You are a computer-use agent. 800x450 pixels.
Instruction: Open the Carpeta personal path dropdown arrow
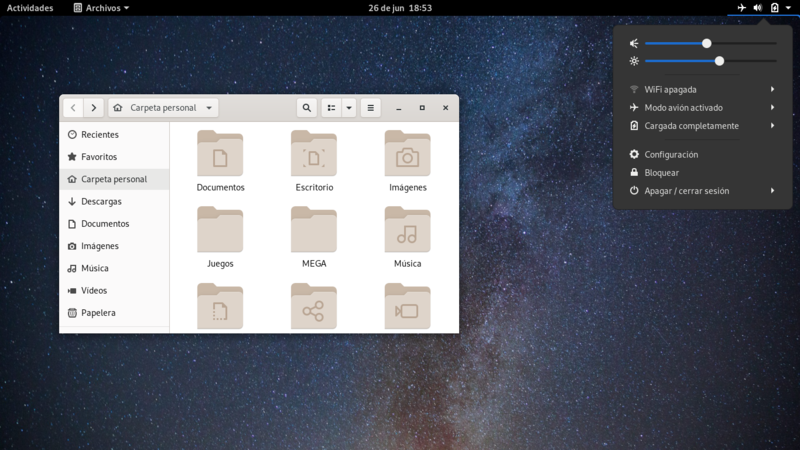point(209,108)
